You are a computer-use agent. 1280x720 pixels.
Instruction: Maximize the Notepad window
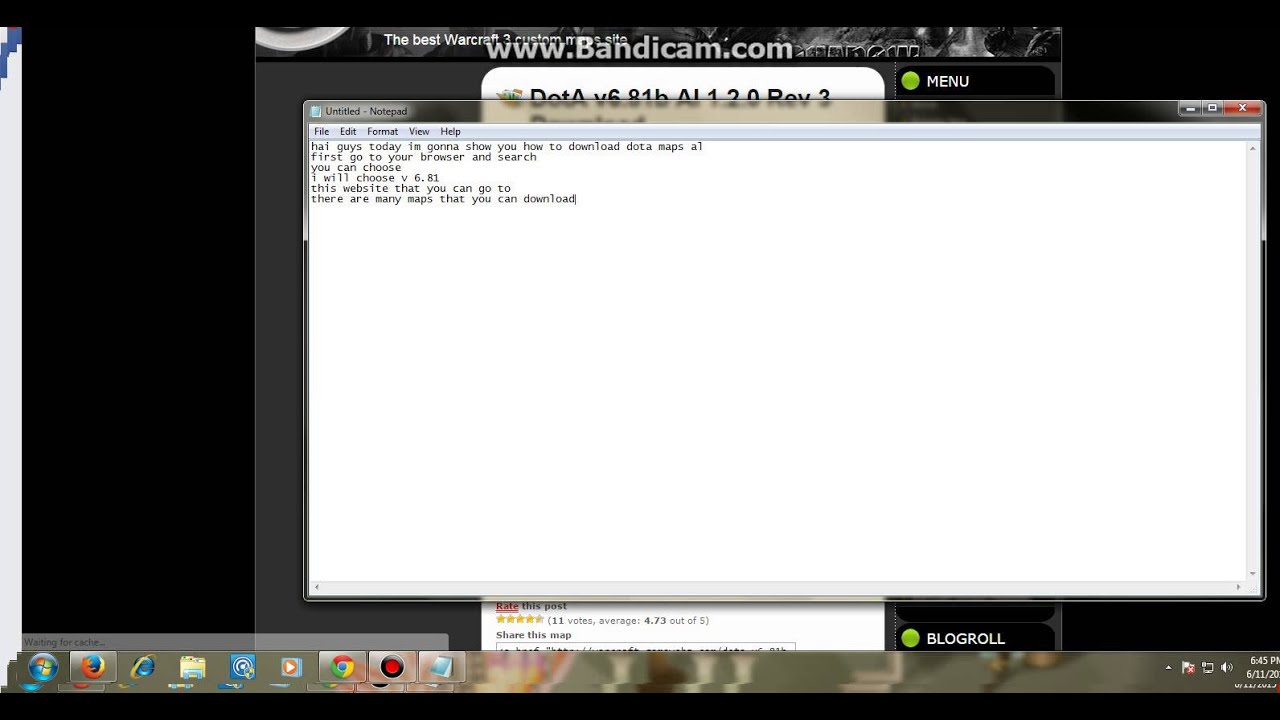pos(1212,108)
